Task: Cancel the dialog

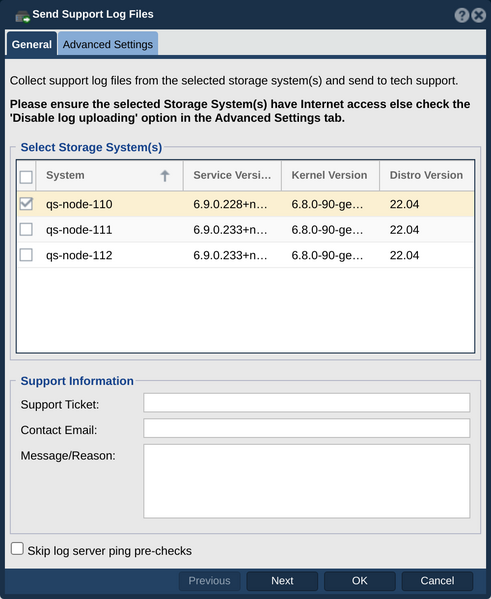Action: click(x=437, y=581)
